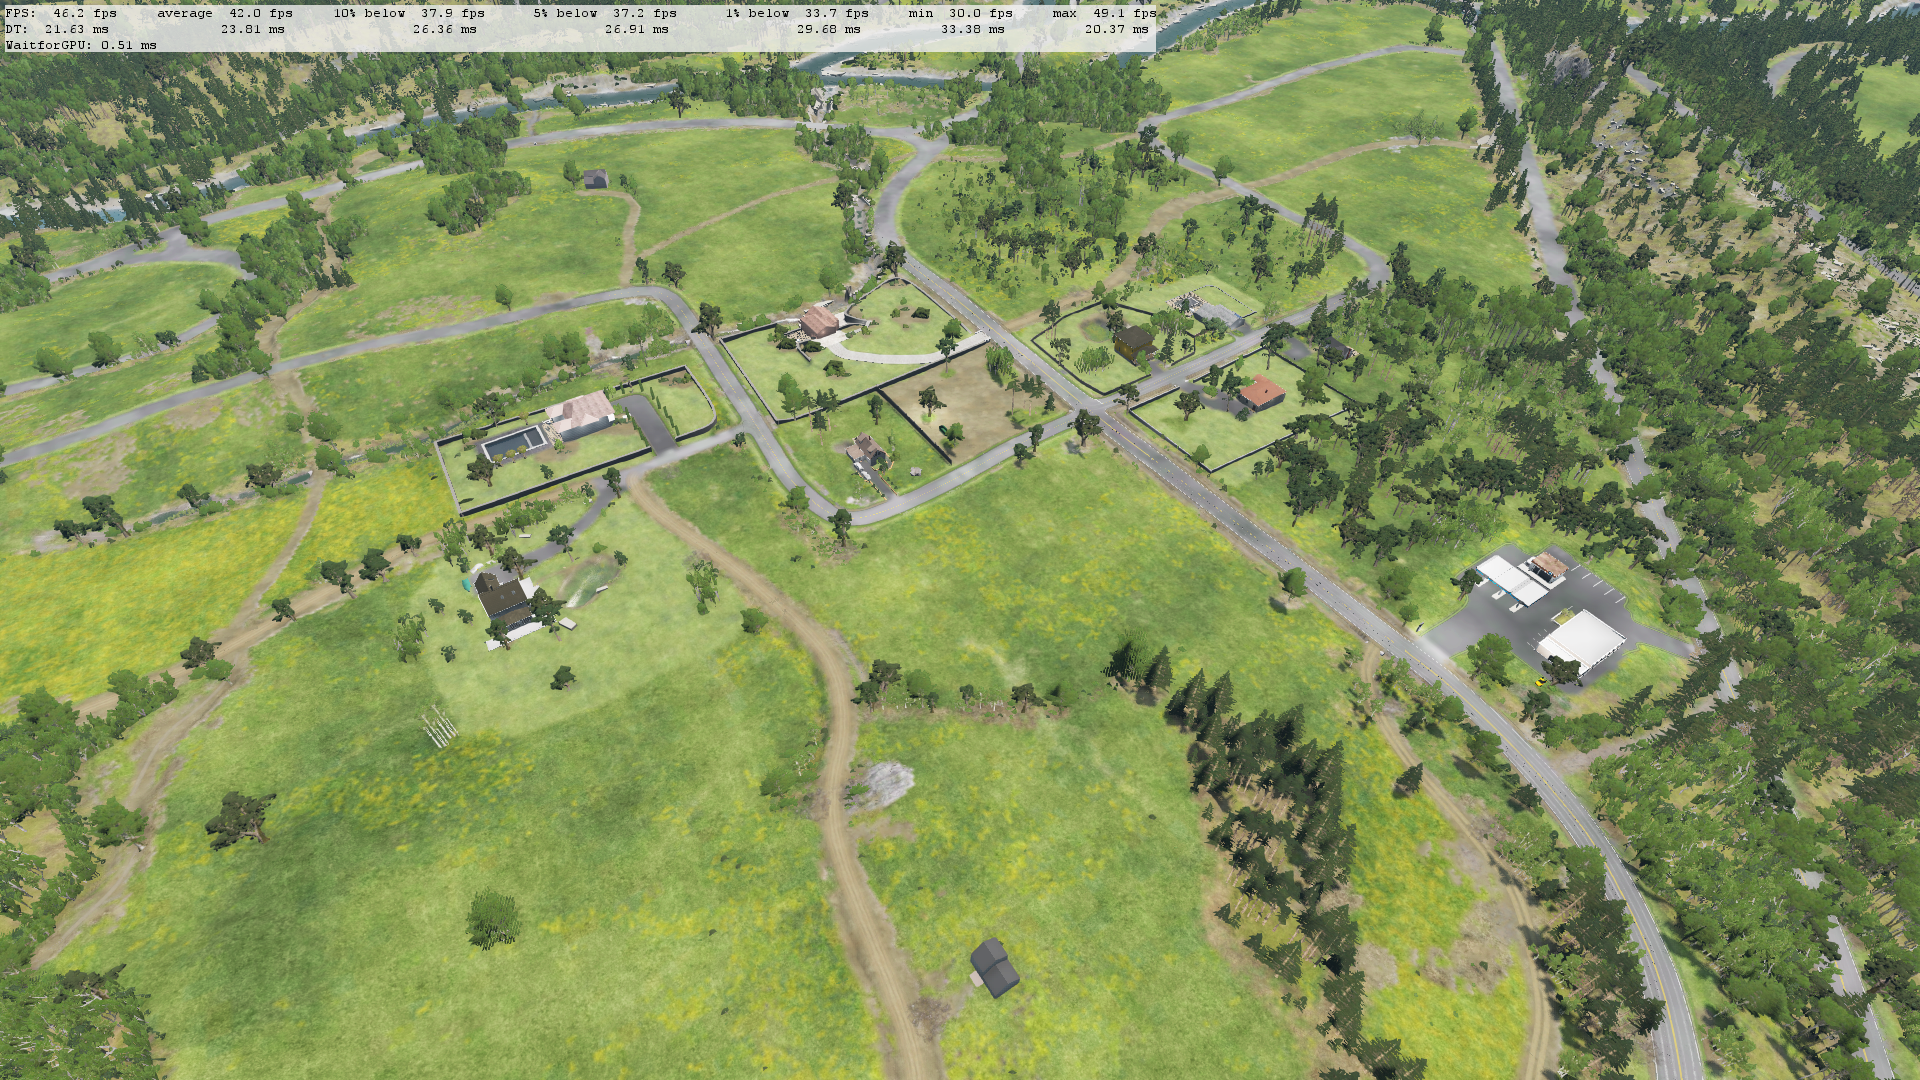Click the house beside the swimming pool
Viewport: 1920px width, 1080px height.
pyautogui.click(x=580, y=414)
